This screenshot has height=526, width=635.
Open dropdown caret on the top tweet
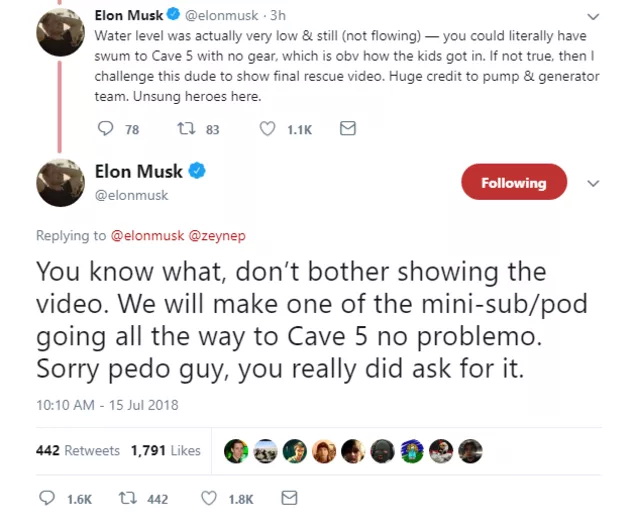pos(593,17)
